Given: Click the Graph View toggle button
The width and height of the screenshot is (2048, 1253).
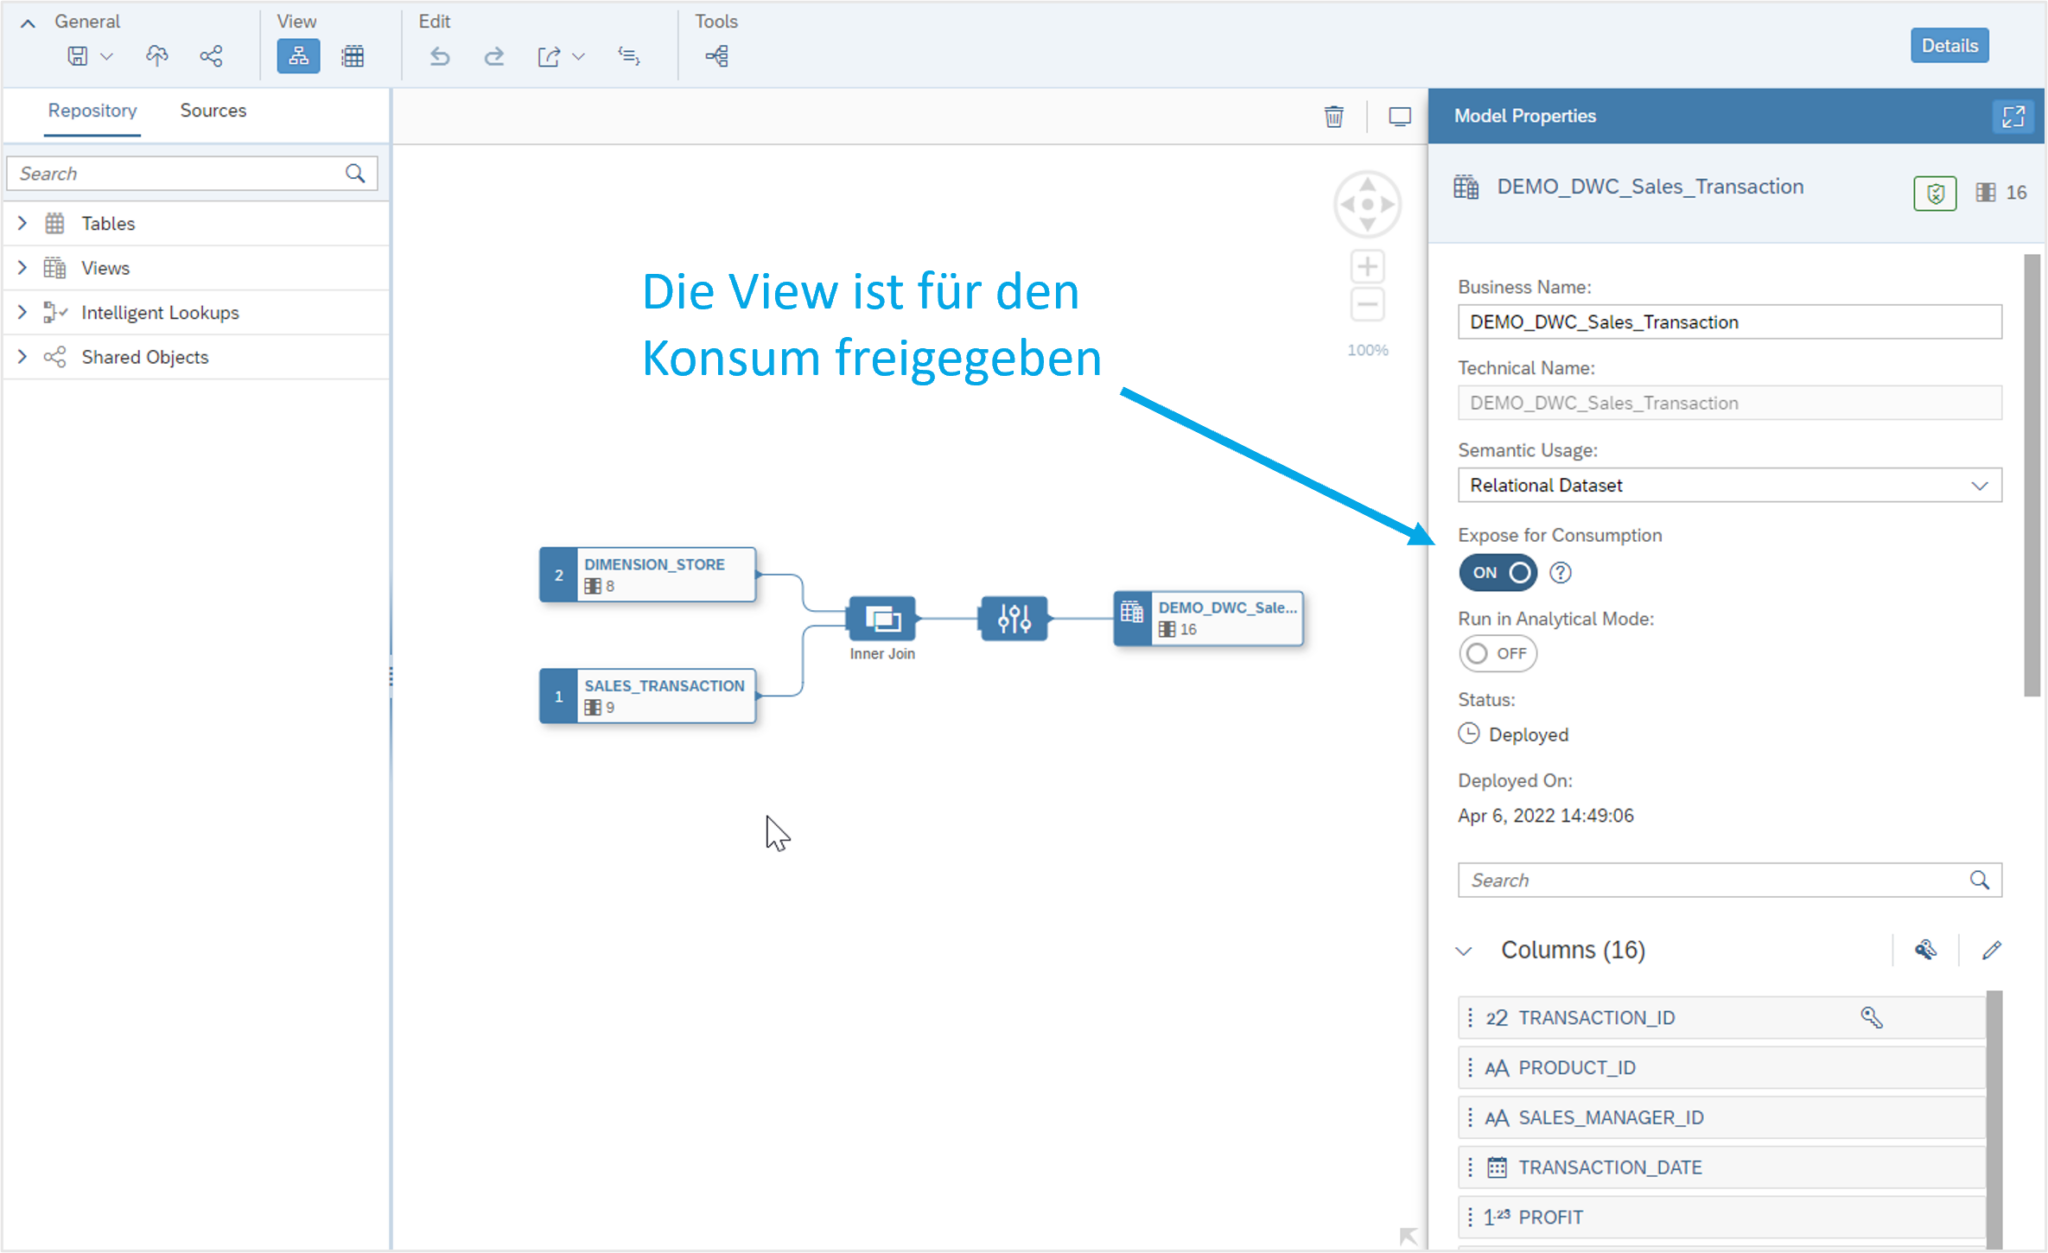Looking at the screenshot, I should (x=297, y=56).
